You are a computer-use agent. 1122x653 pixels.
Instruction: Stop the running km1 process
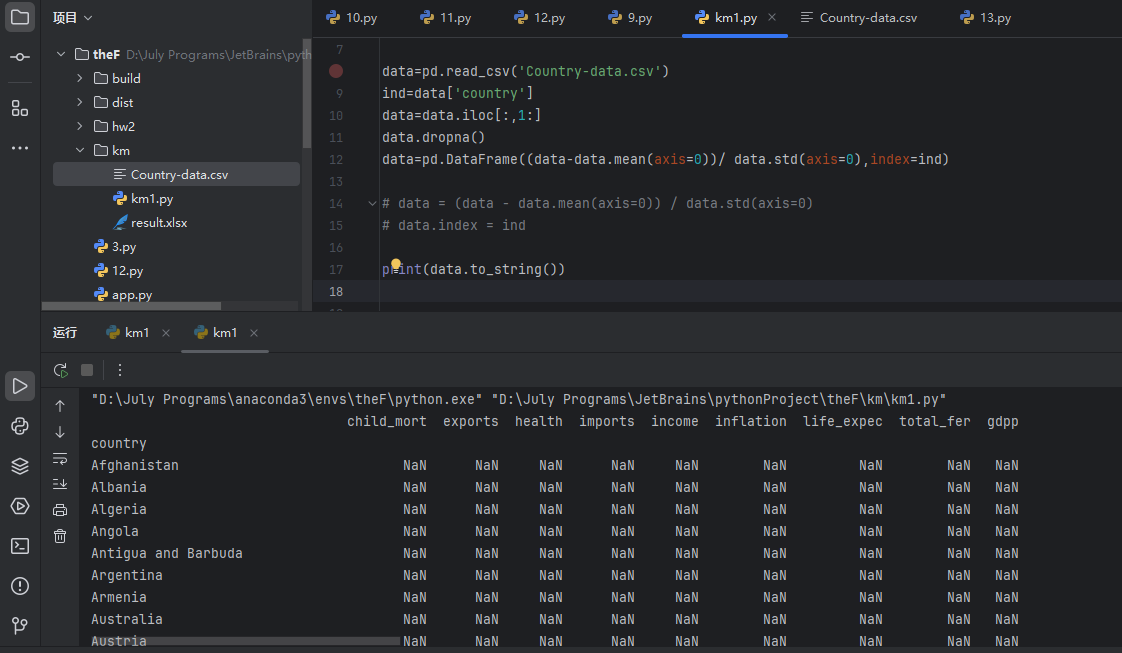click(x=87, y=370)
